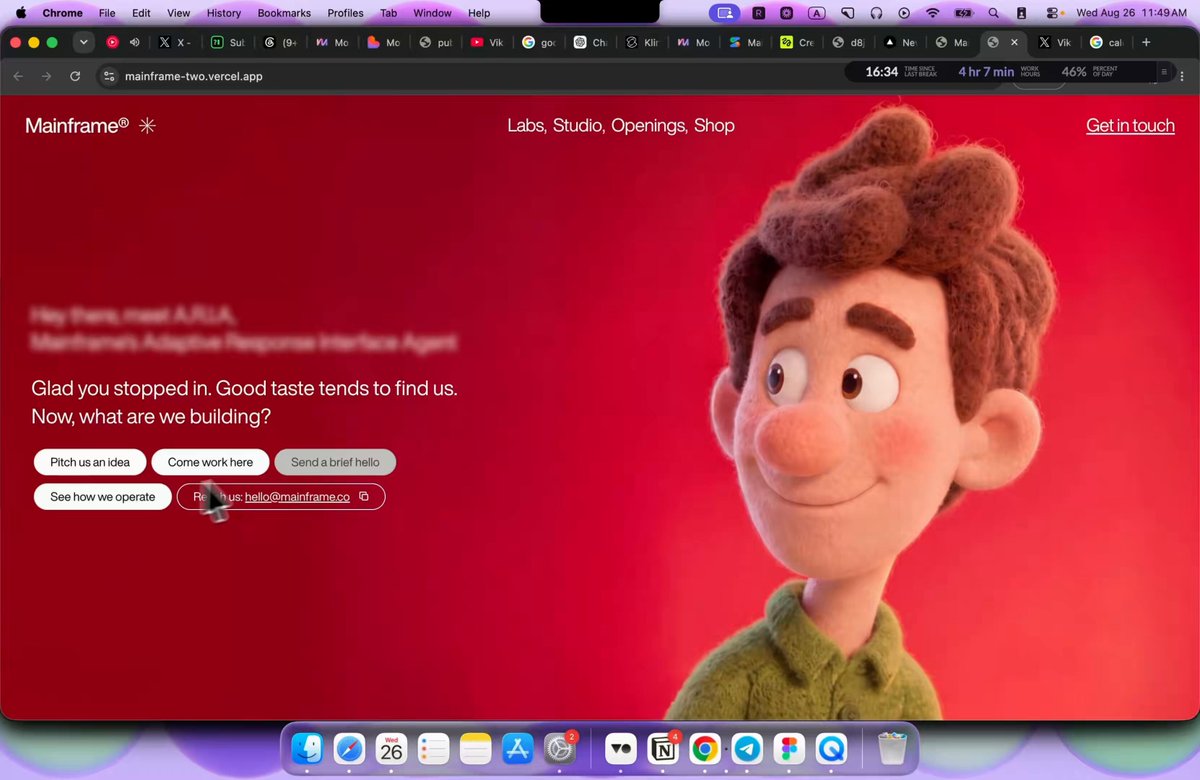Click the asterisk icon beside the Mainframe logo
The width and height of the screenshot is (1200, 780).
pyautogui.click(x=147, y=125)
